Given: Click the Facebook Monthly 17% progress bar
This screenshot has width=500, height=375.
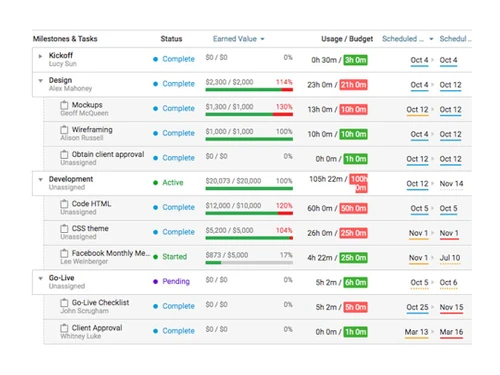Looking at the screenshot, I should click(249, 262).
